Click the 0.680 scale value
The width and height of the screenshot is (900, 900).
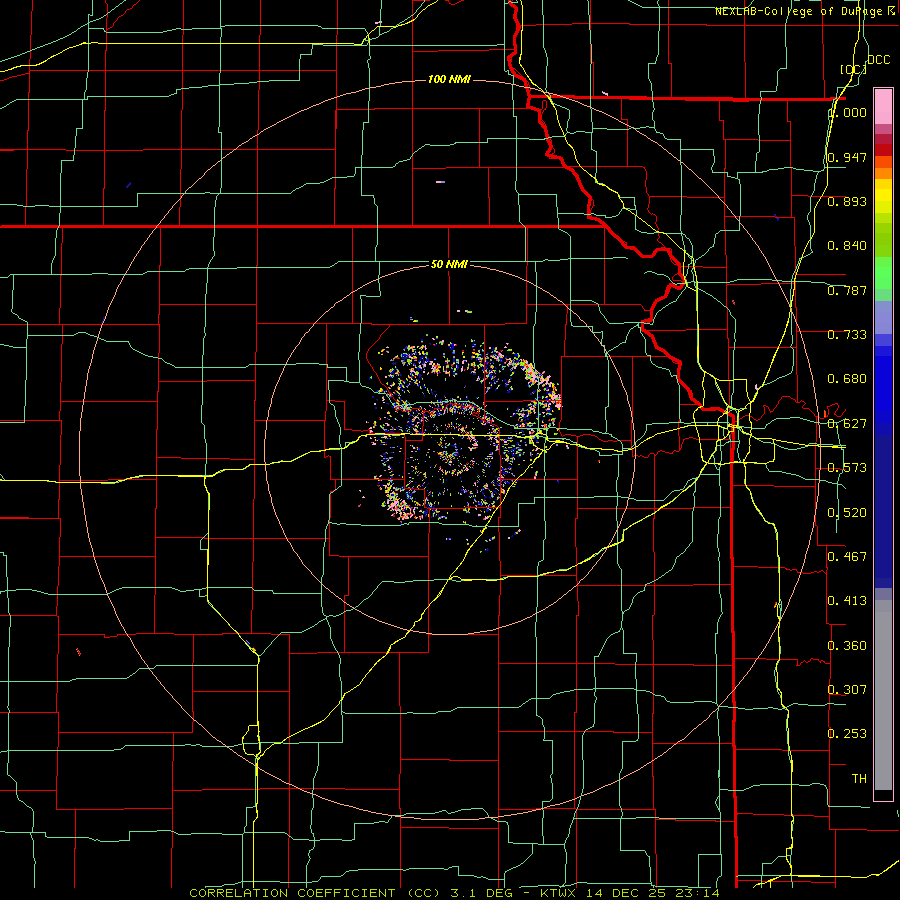pyautogui.click(x=847, y=379)
